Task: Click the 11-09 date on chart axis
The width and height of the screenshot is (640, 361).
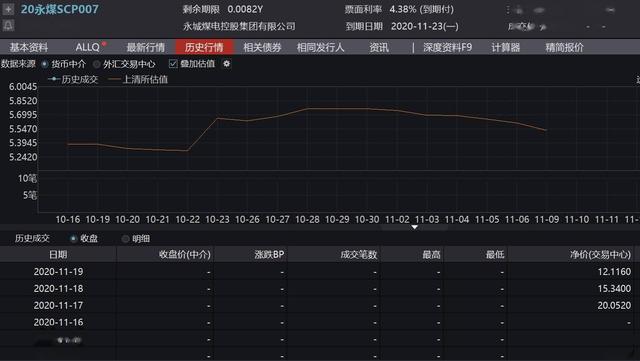Action: tap(547, 219)
